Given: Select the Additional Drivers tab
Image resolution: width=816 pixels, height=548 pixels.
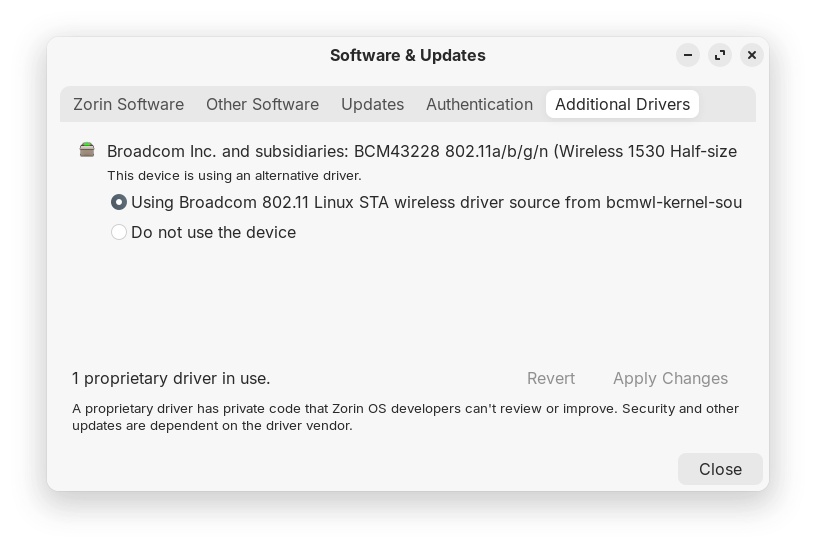Looking at the screenshot, I should point(622,104).
